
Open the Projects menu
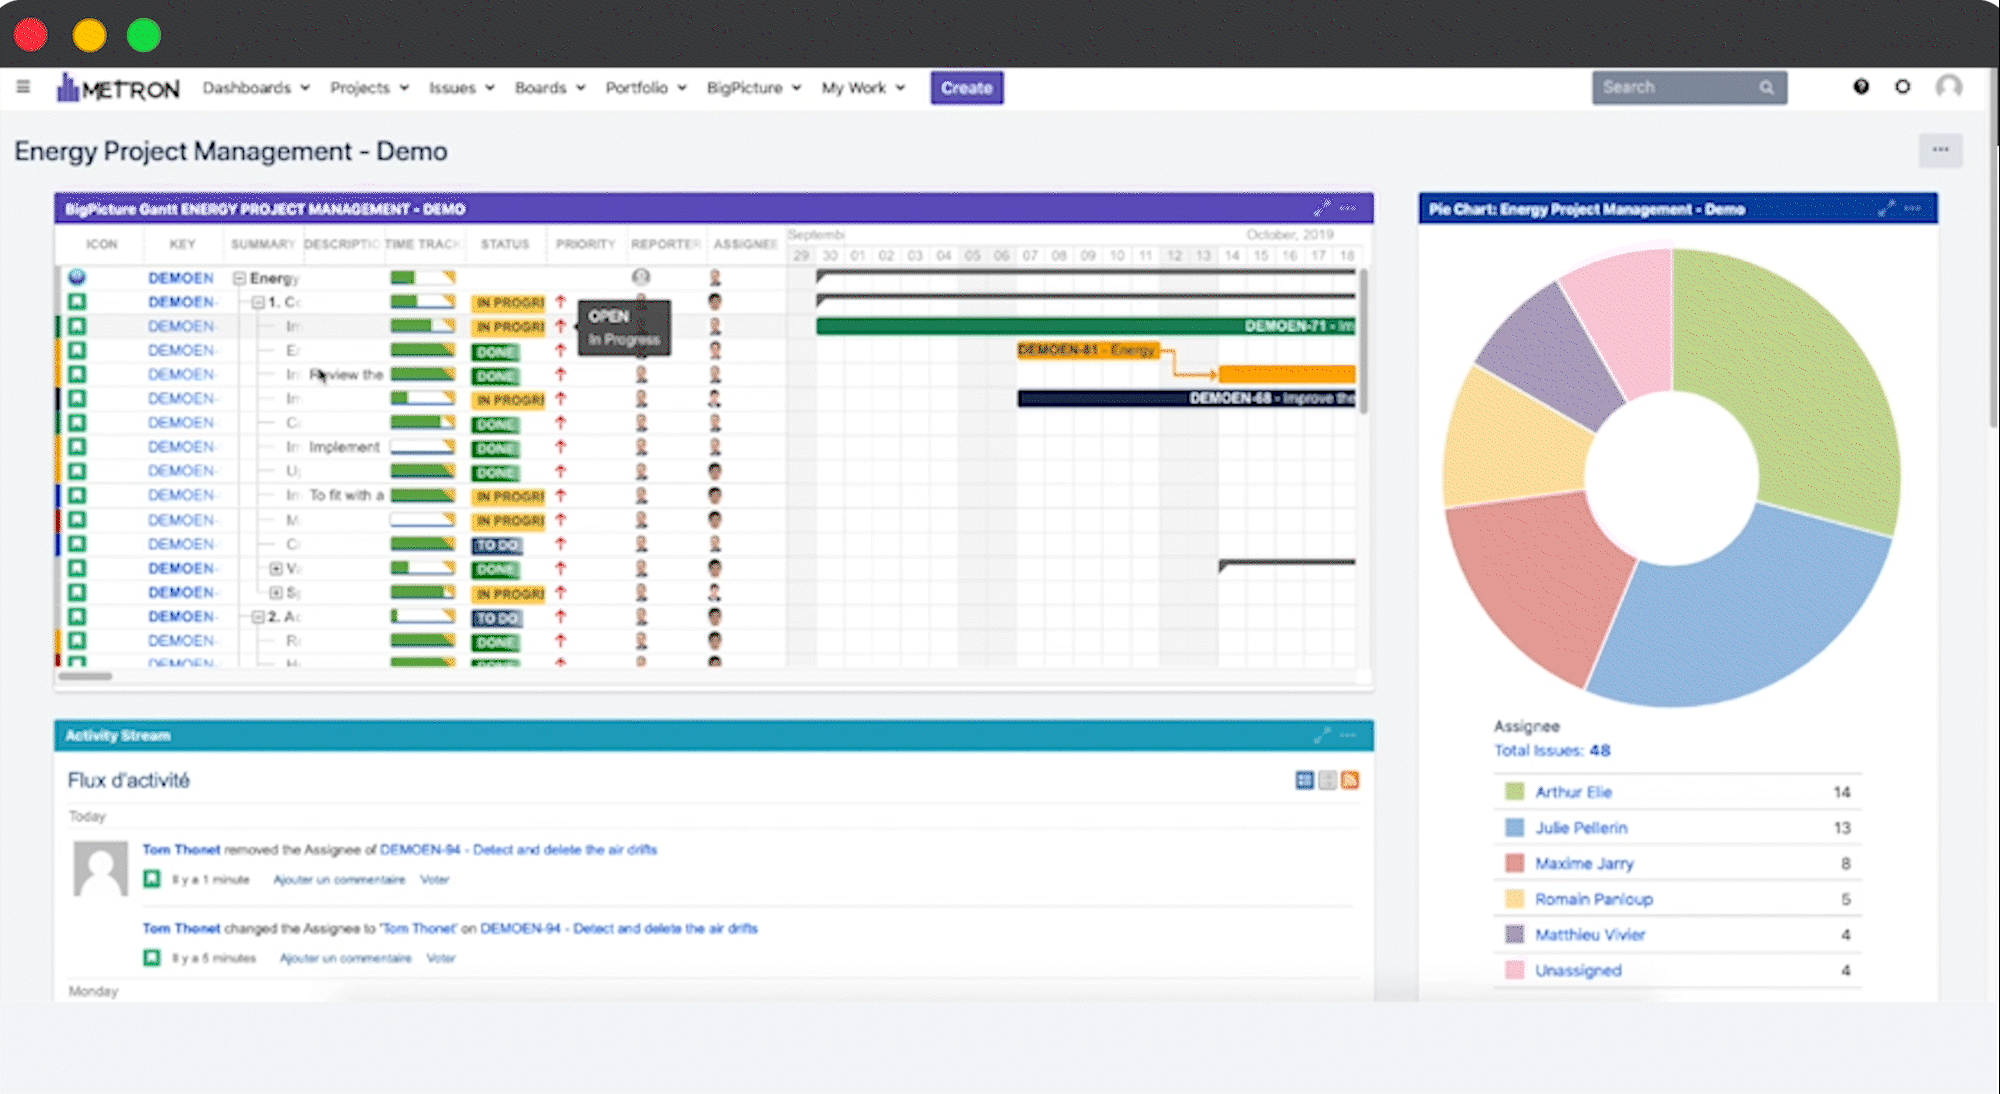pyautogui.click(x=369, y=88)
